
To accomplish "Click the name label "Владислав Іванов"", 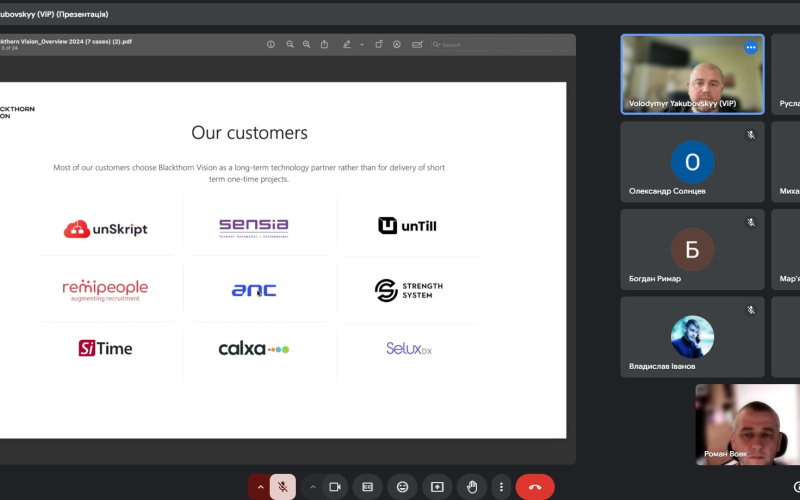I will pos(662,366).
